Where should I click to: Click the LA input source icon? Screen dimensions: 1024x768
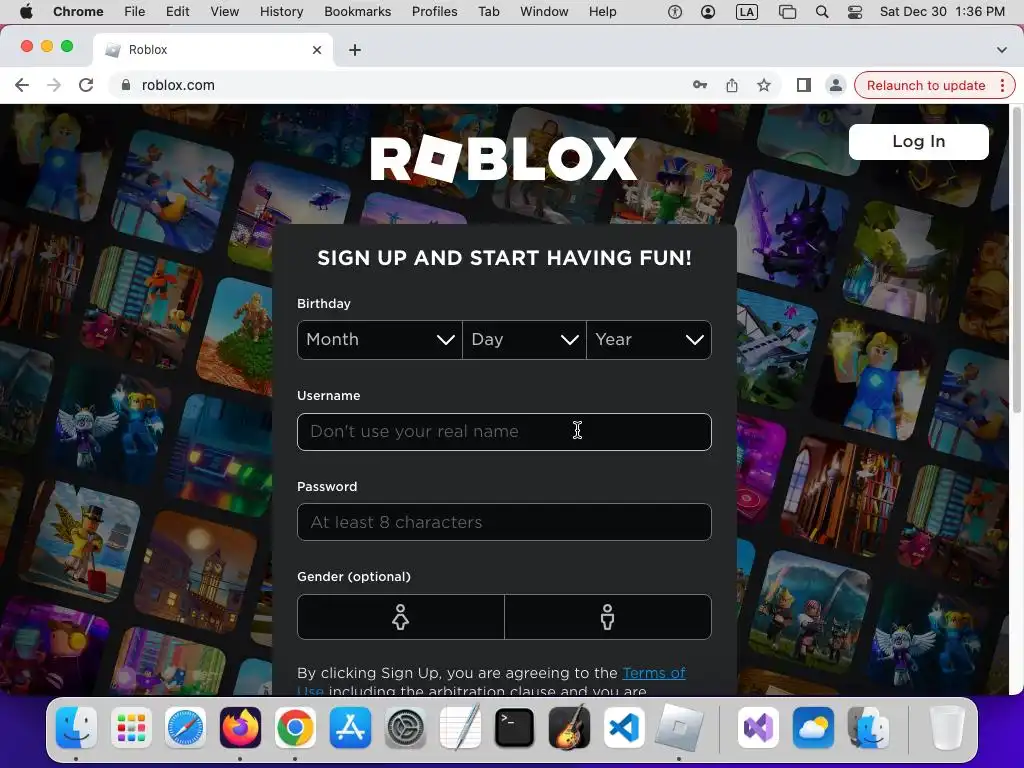point(747,12)
